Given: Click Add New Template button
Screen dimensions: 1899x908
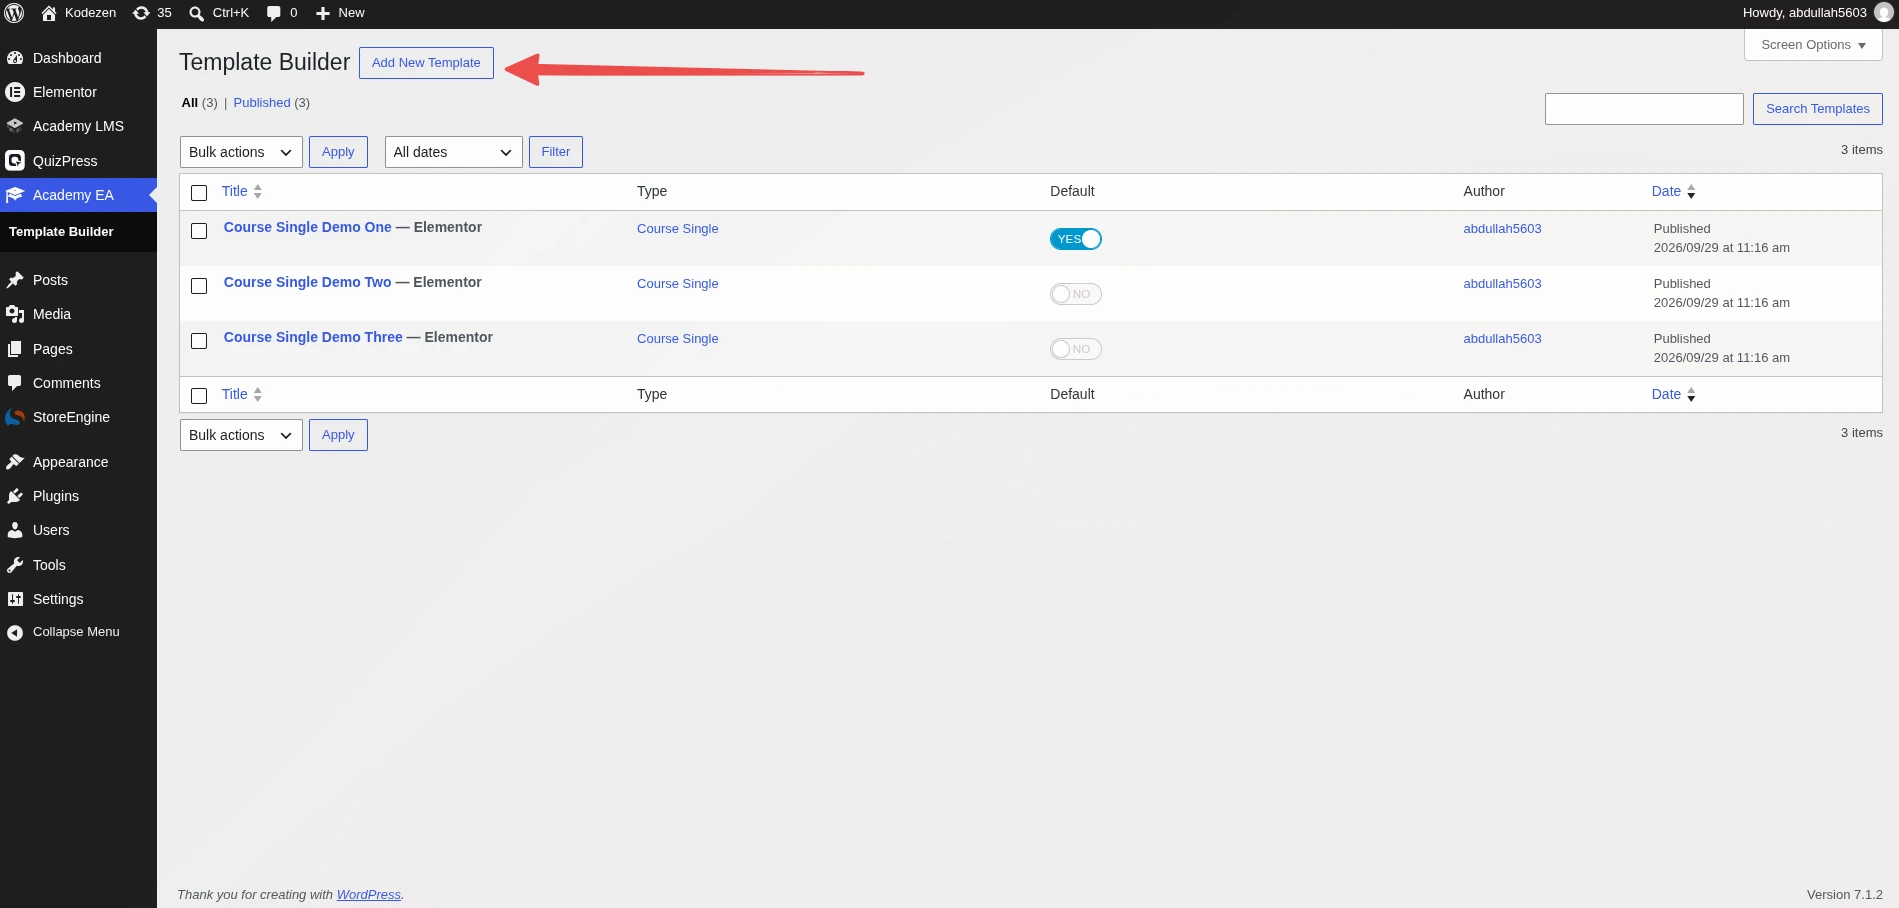Looking at the screenshot, I should point(426,63).
